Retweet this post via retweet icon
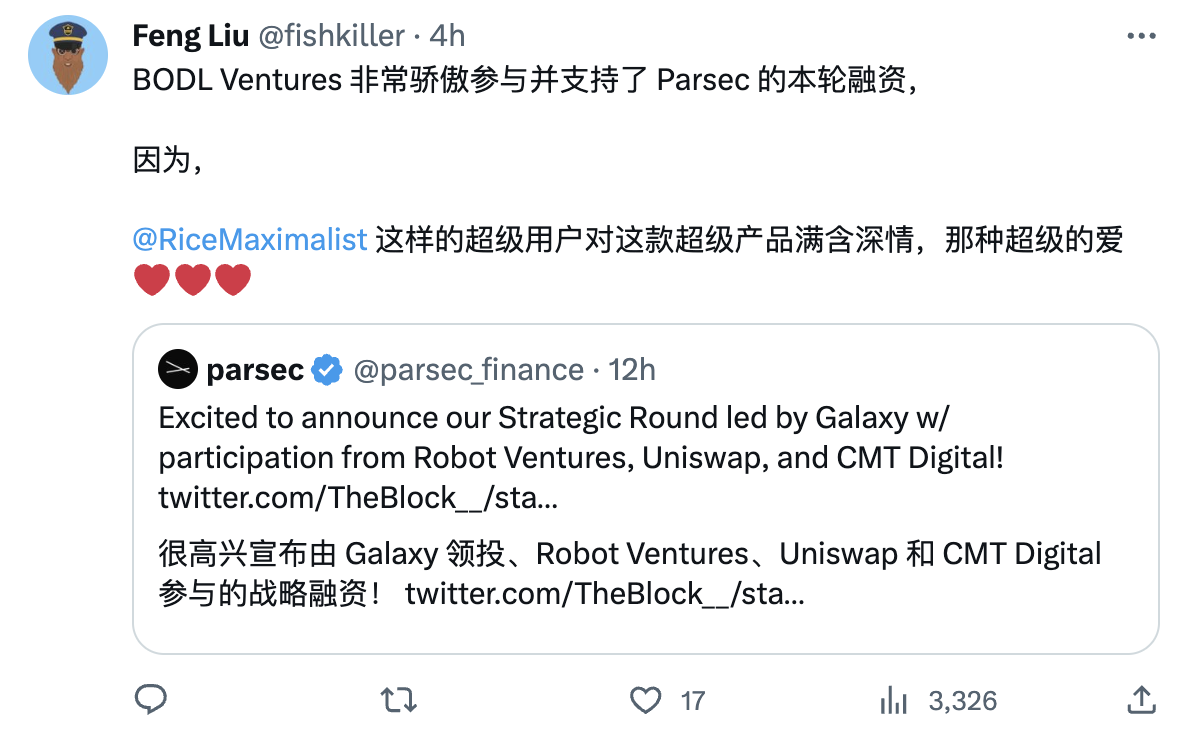 [399, 700]
